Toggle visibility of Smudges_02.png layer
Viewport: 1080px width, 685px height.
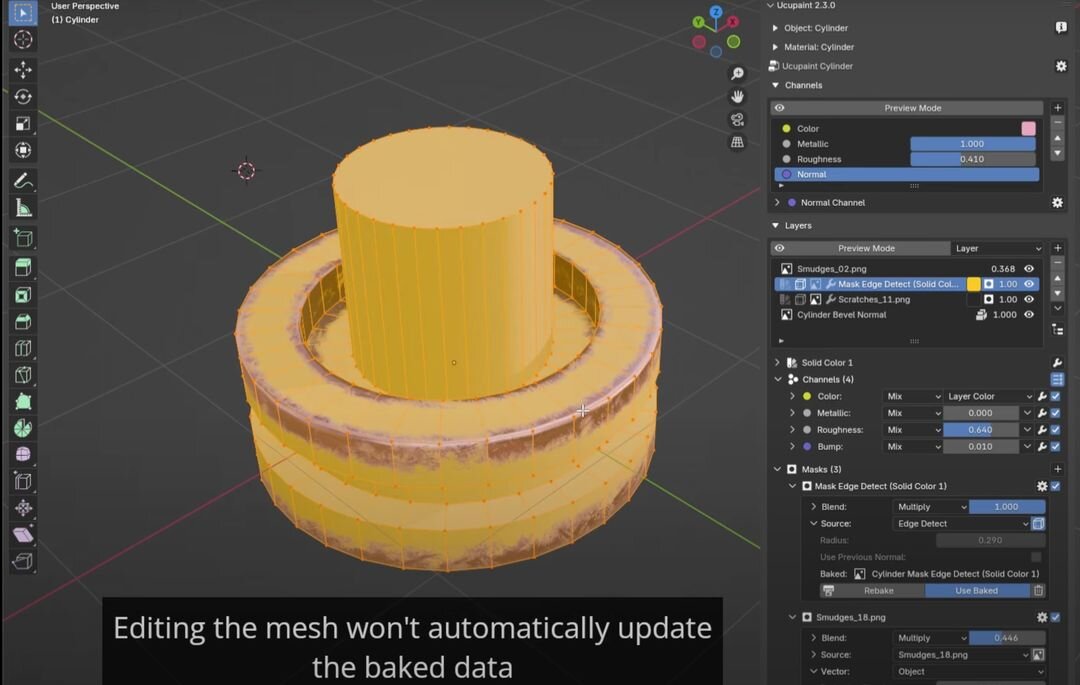tap(1029, 269)
